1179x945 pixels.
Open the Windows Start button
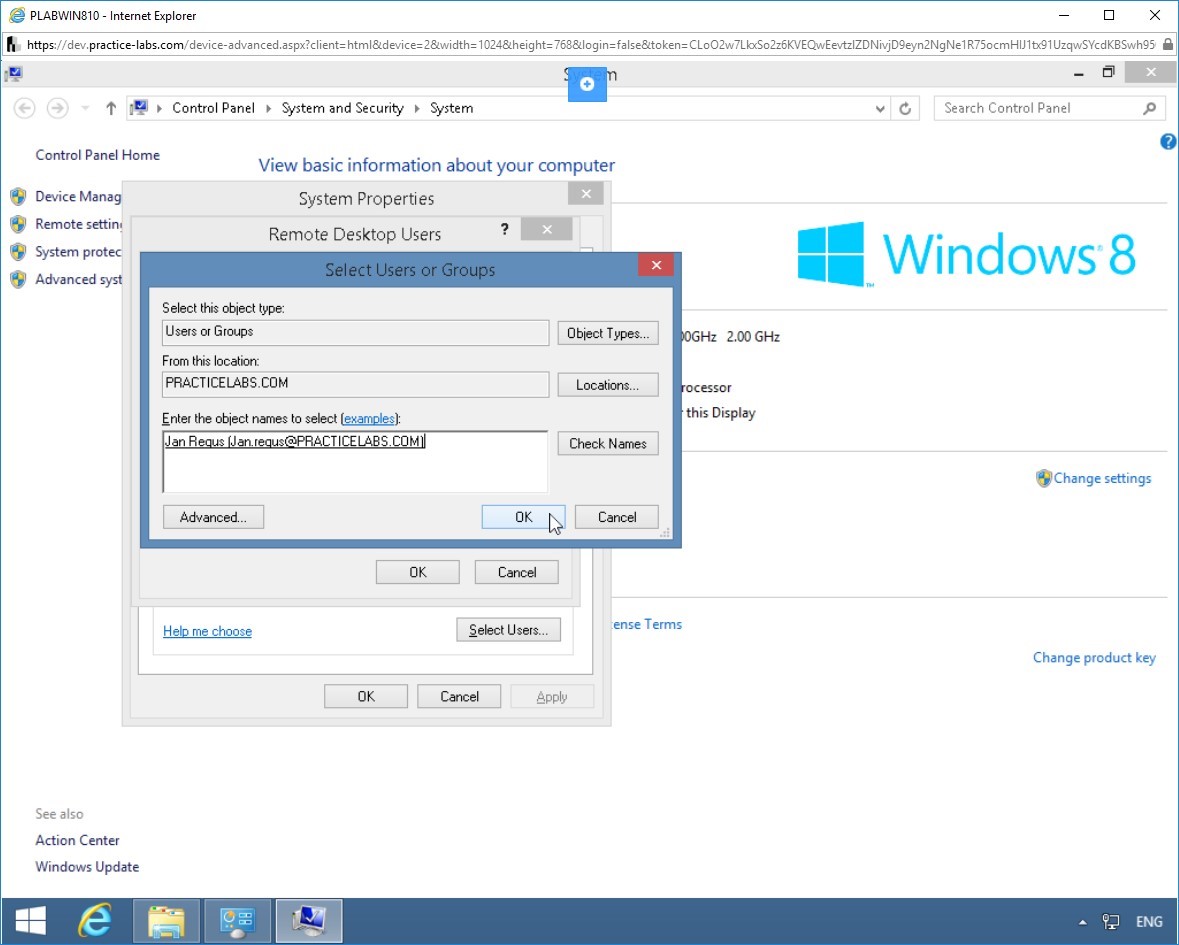(31, 921)
